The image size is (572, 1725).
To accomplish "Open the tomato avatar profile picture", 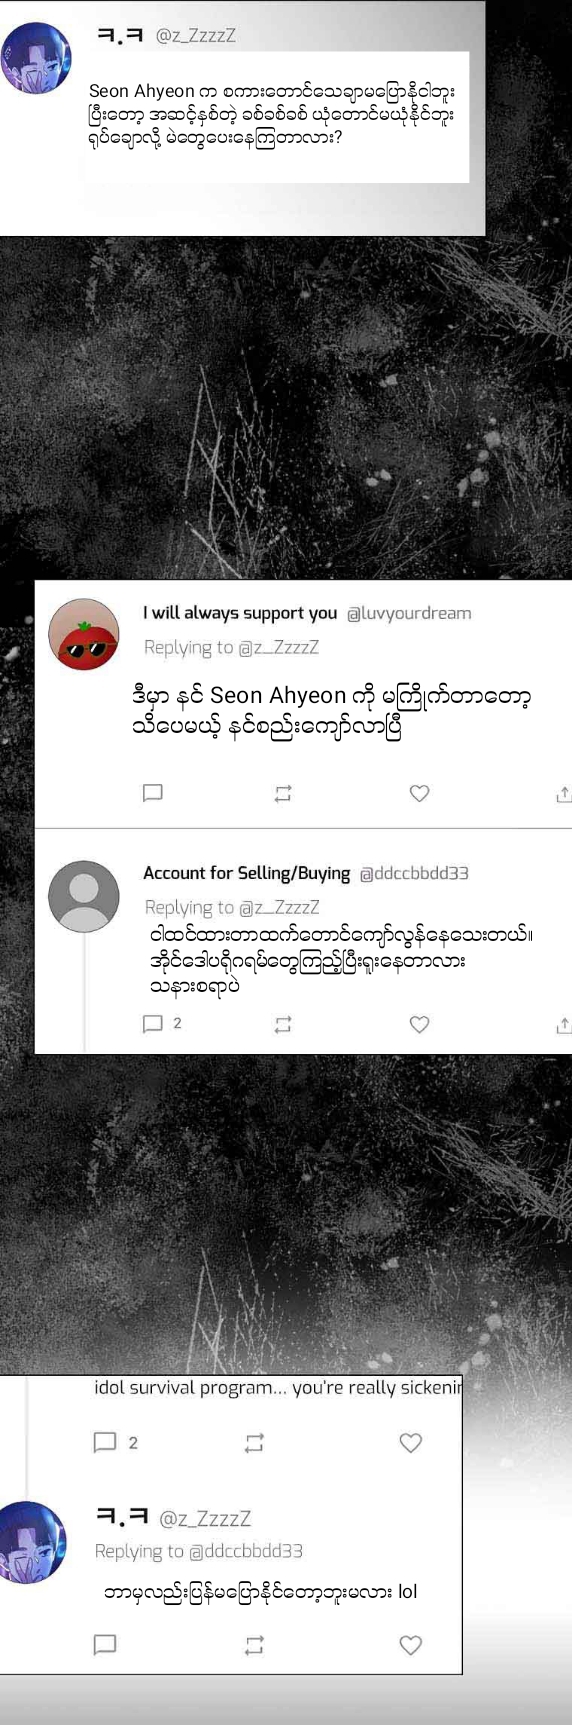I will point(84,635).
